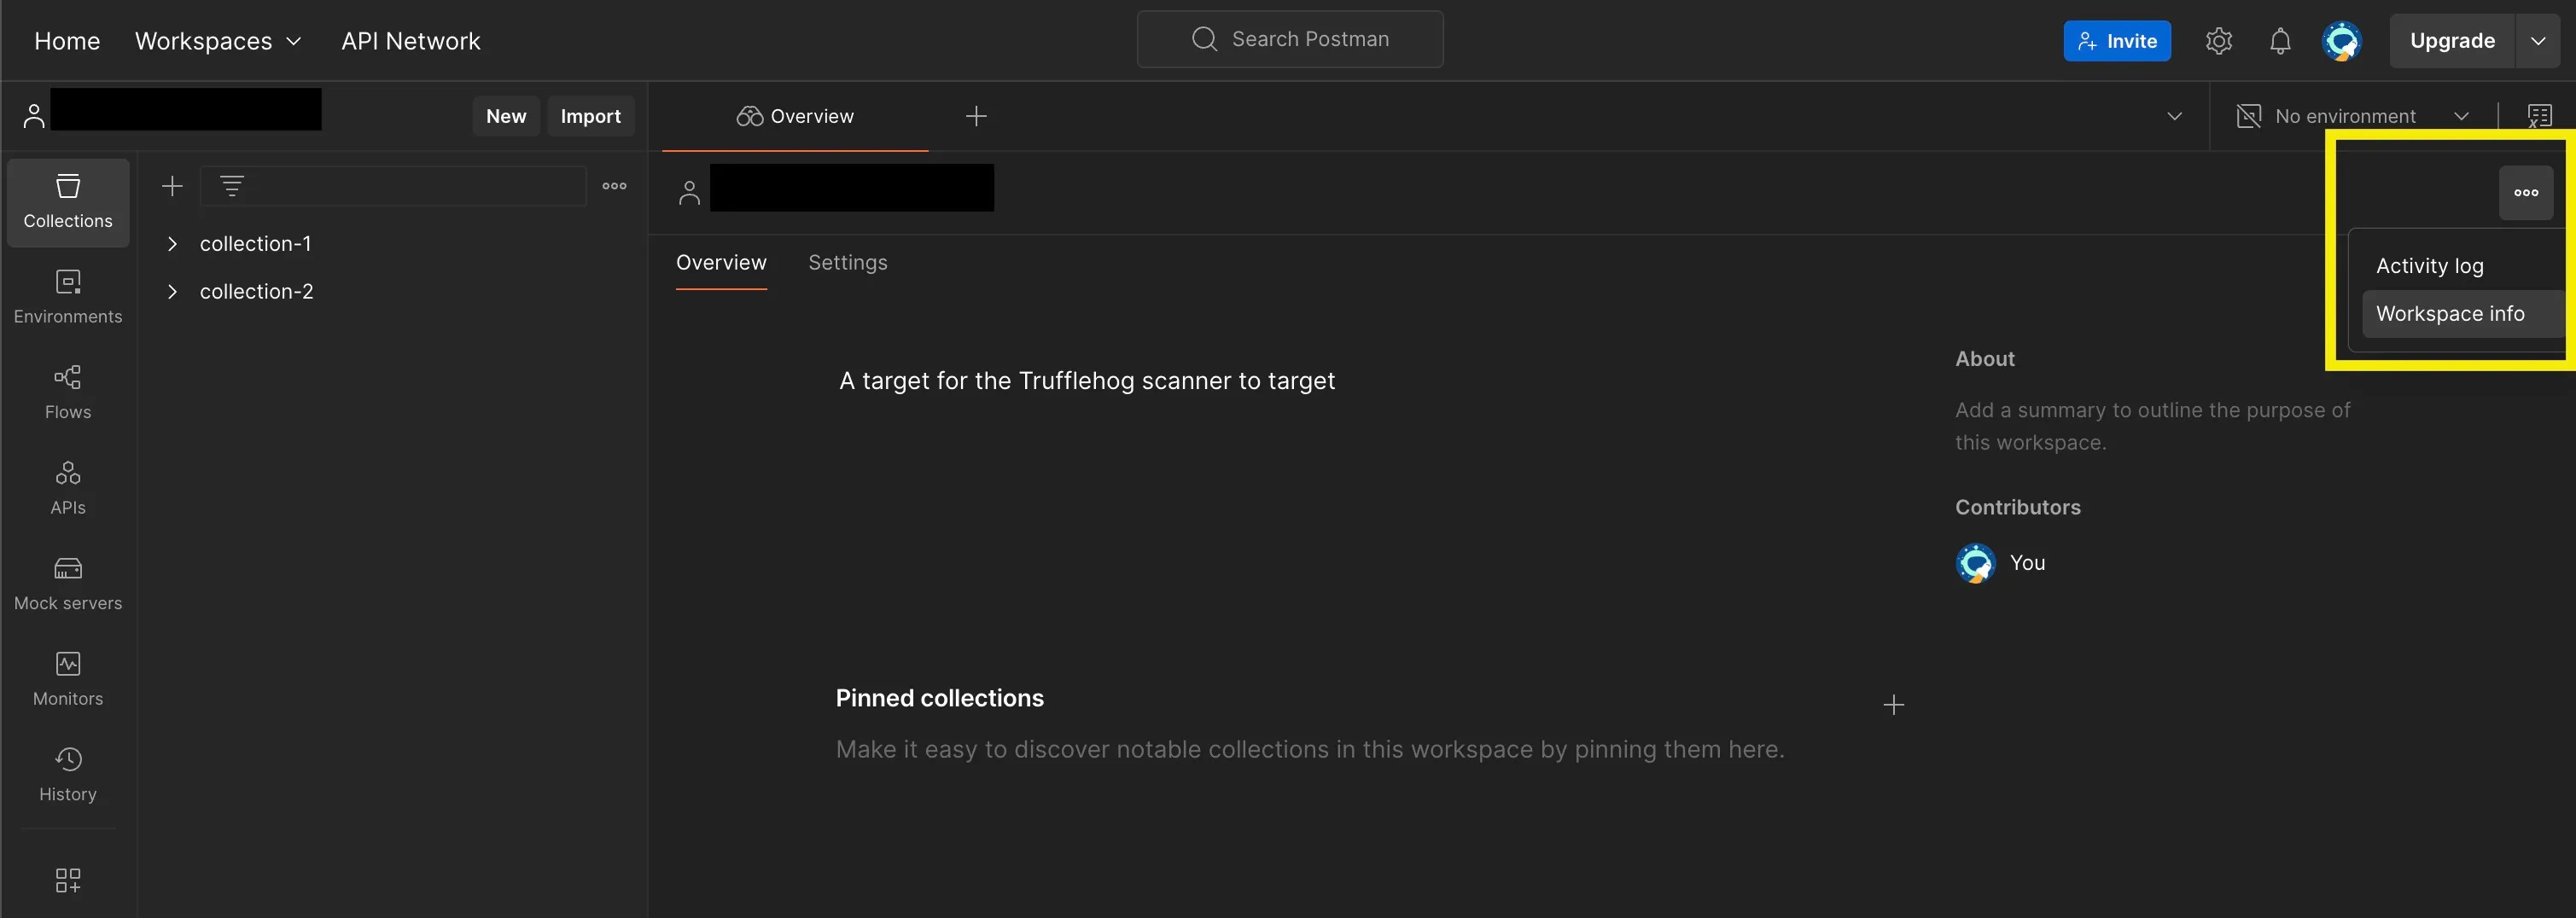Open the settings gear icon
The height and width of the screenshot is (918, 2576).
(2218, 41)
